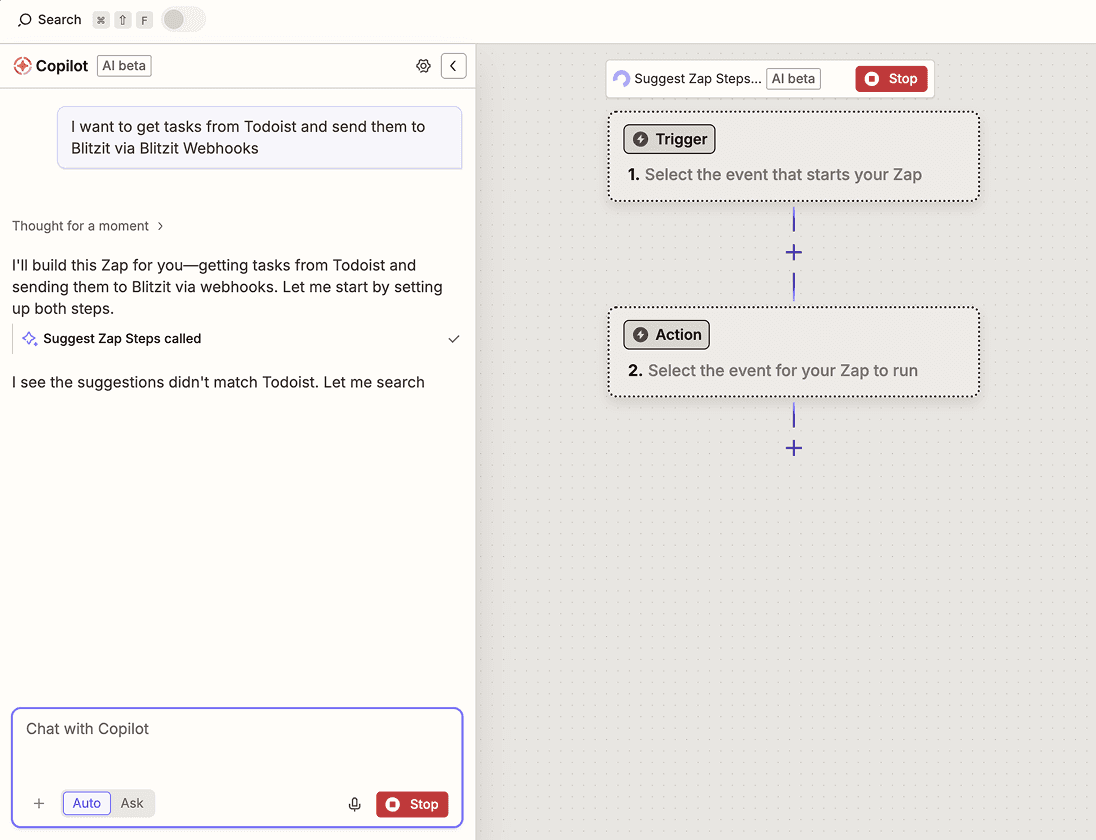Click the F key in the Search shortcut
1096x840 pixels.
click(x=144, y=20)
